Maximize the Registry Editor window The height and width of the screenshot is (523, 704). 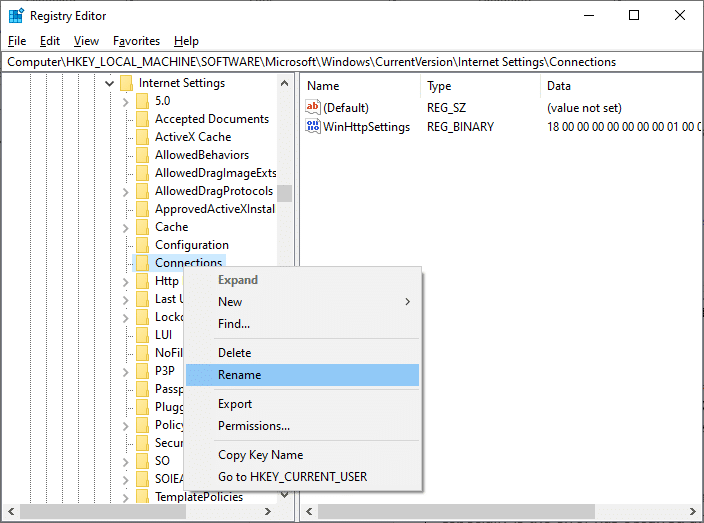(634, 15)
